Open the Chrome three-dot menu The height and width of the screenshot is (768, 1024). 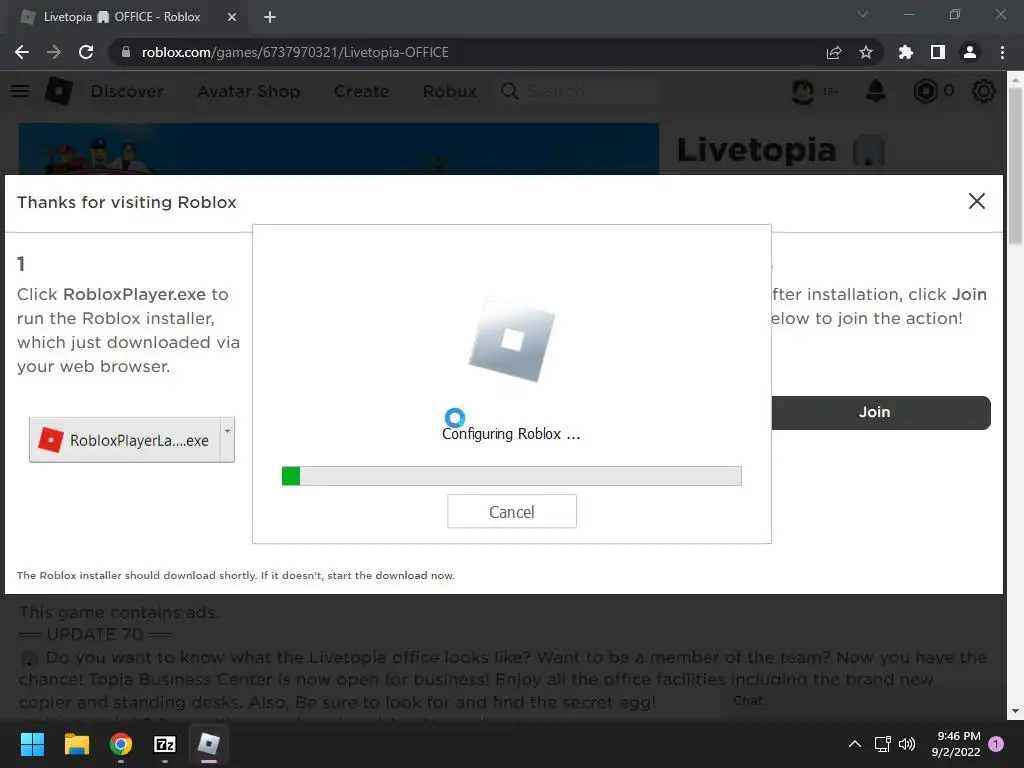coord(1002,52)
